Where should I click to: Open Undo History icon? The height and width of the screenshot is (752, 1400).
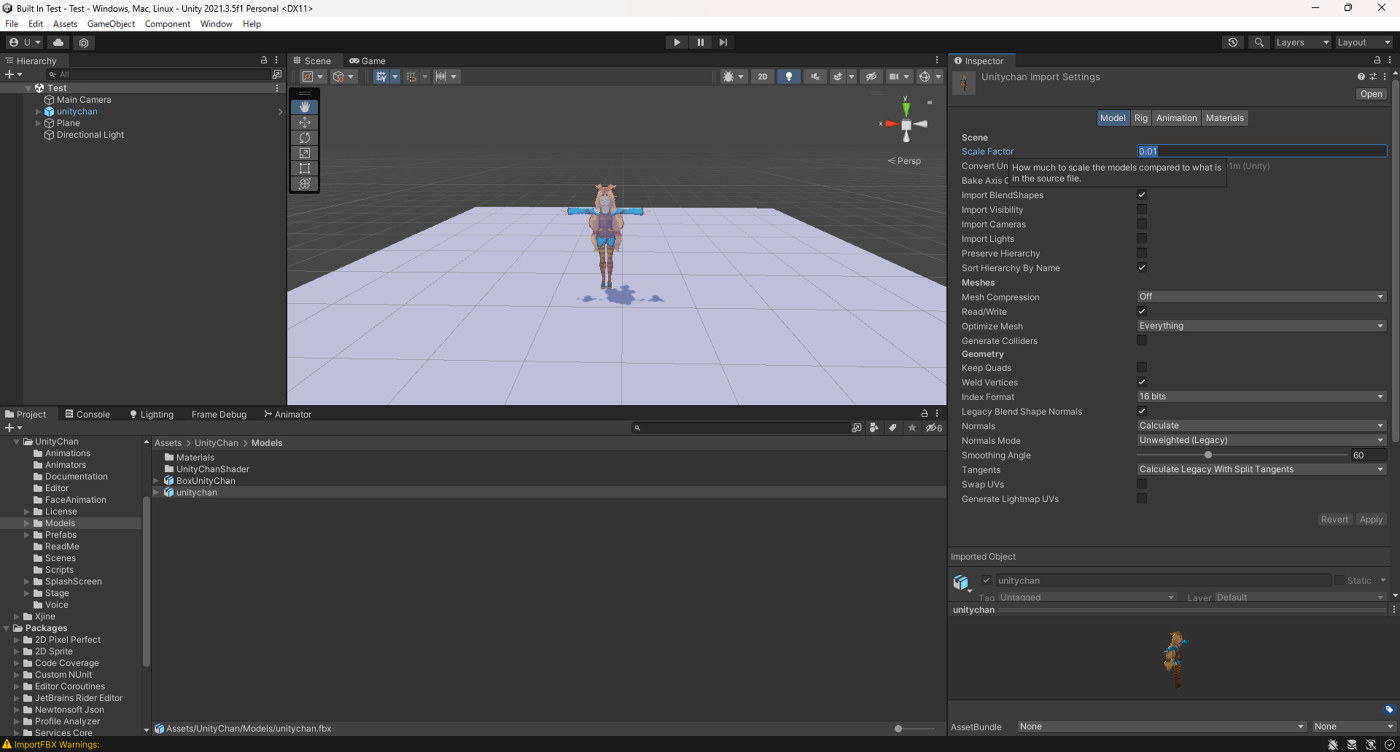[1233, 42]
